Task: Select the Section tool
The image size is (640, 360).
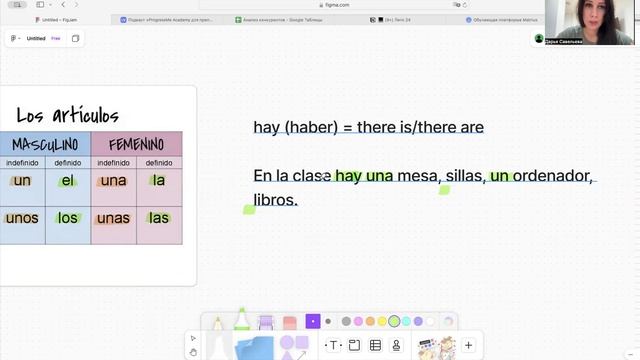Action: coord(354,345)
